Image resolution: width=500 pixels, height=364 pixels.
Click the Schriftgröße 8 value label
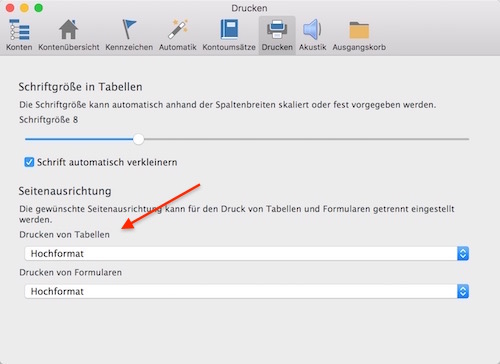(49, 120)
